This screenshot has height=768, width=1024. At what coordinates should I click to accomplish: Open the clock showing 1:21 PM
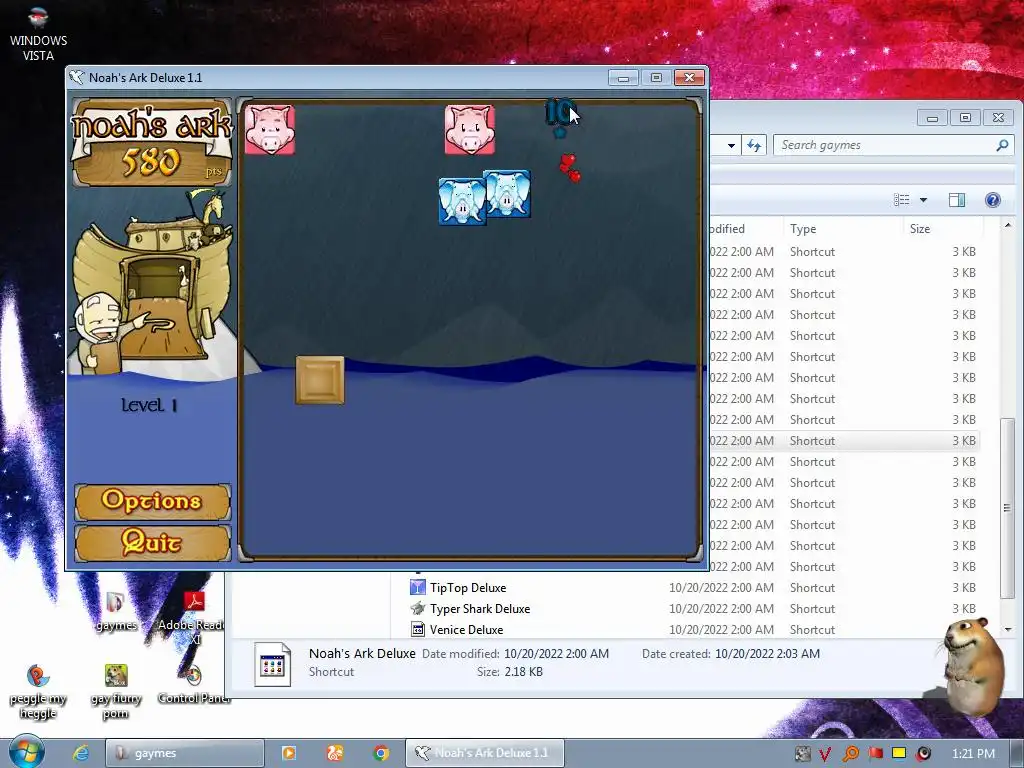coord(974,754)
